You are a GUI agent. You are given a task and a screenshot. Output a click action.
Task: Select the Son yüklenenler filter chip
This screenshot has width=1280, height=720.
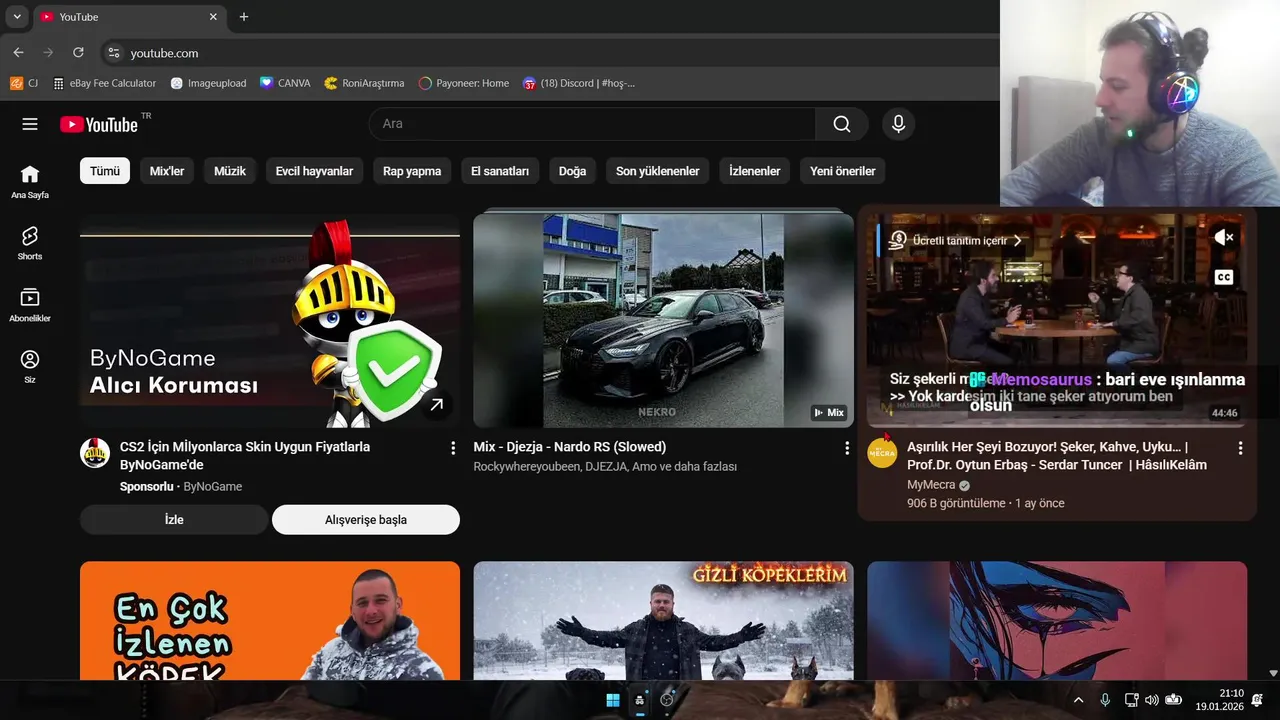(x=657, y=171)
